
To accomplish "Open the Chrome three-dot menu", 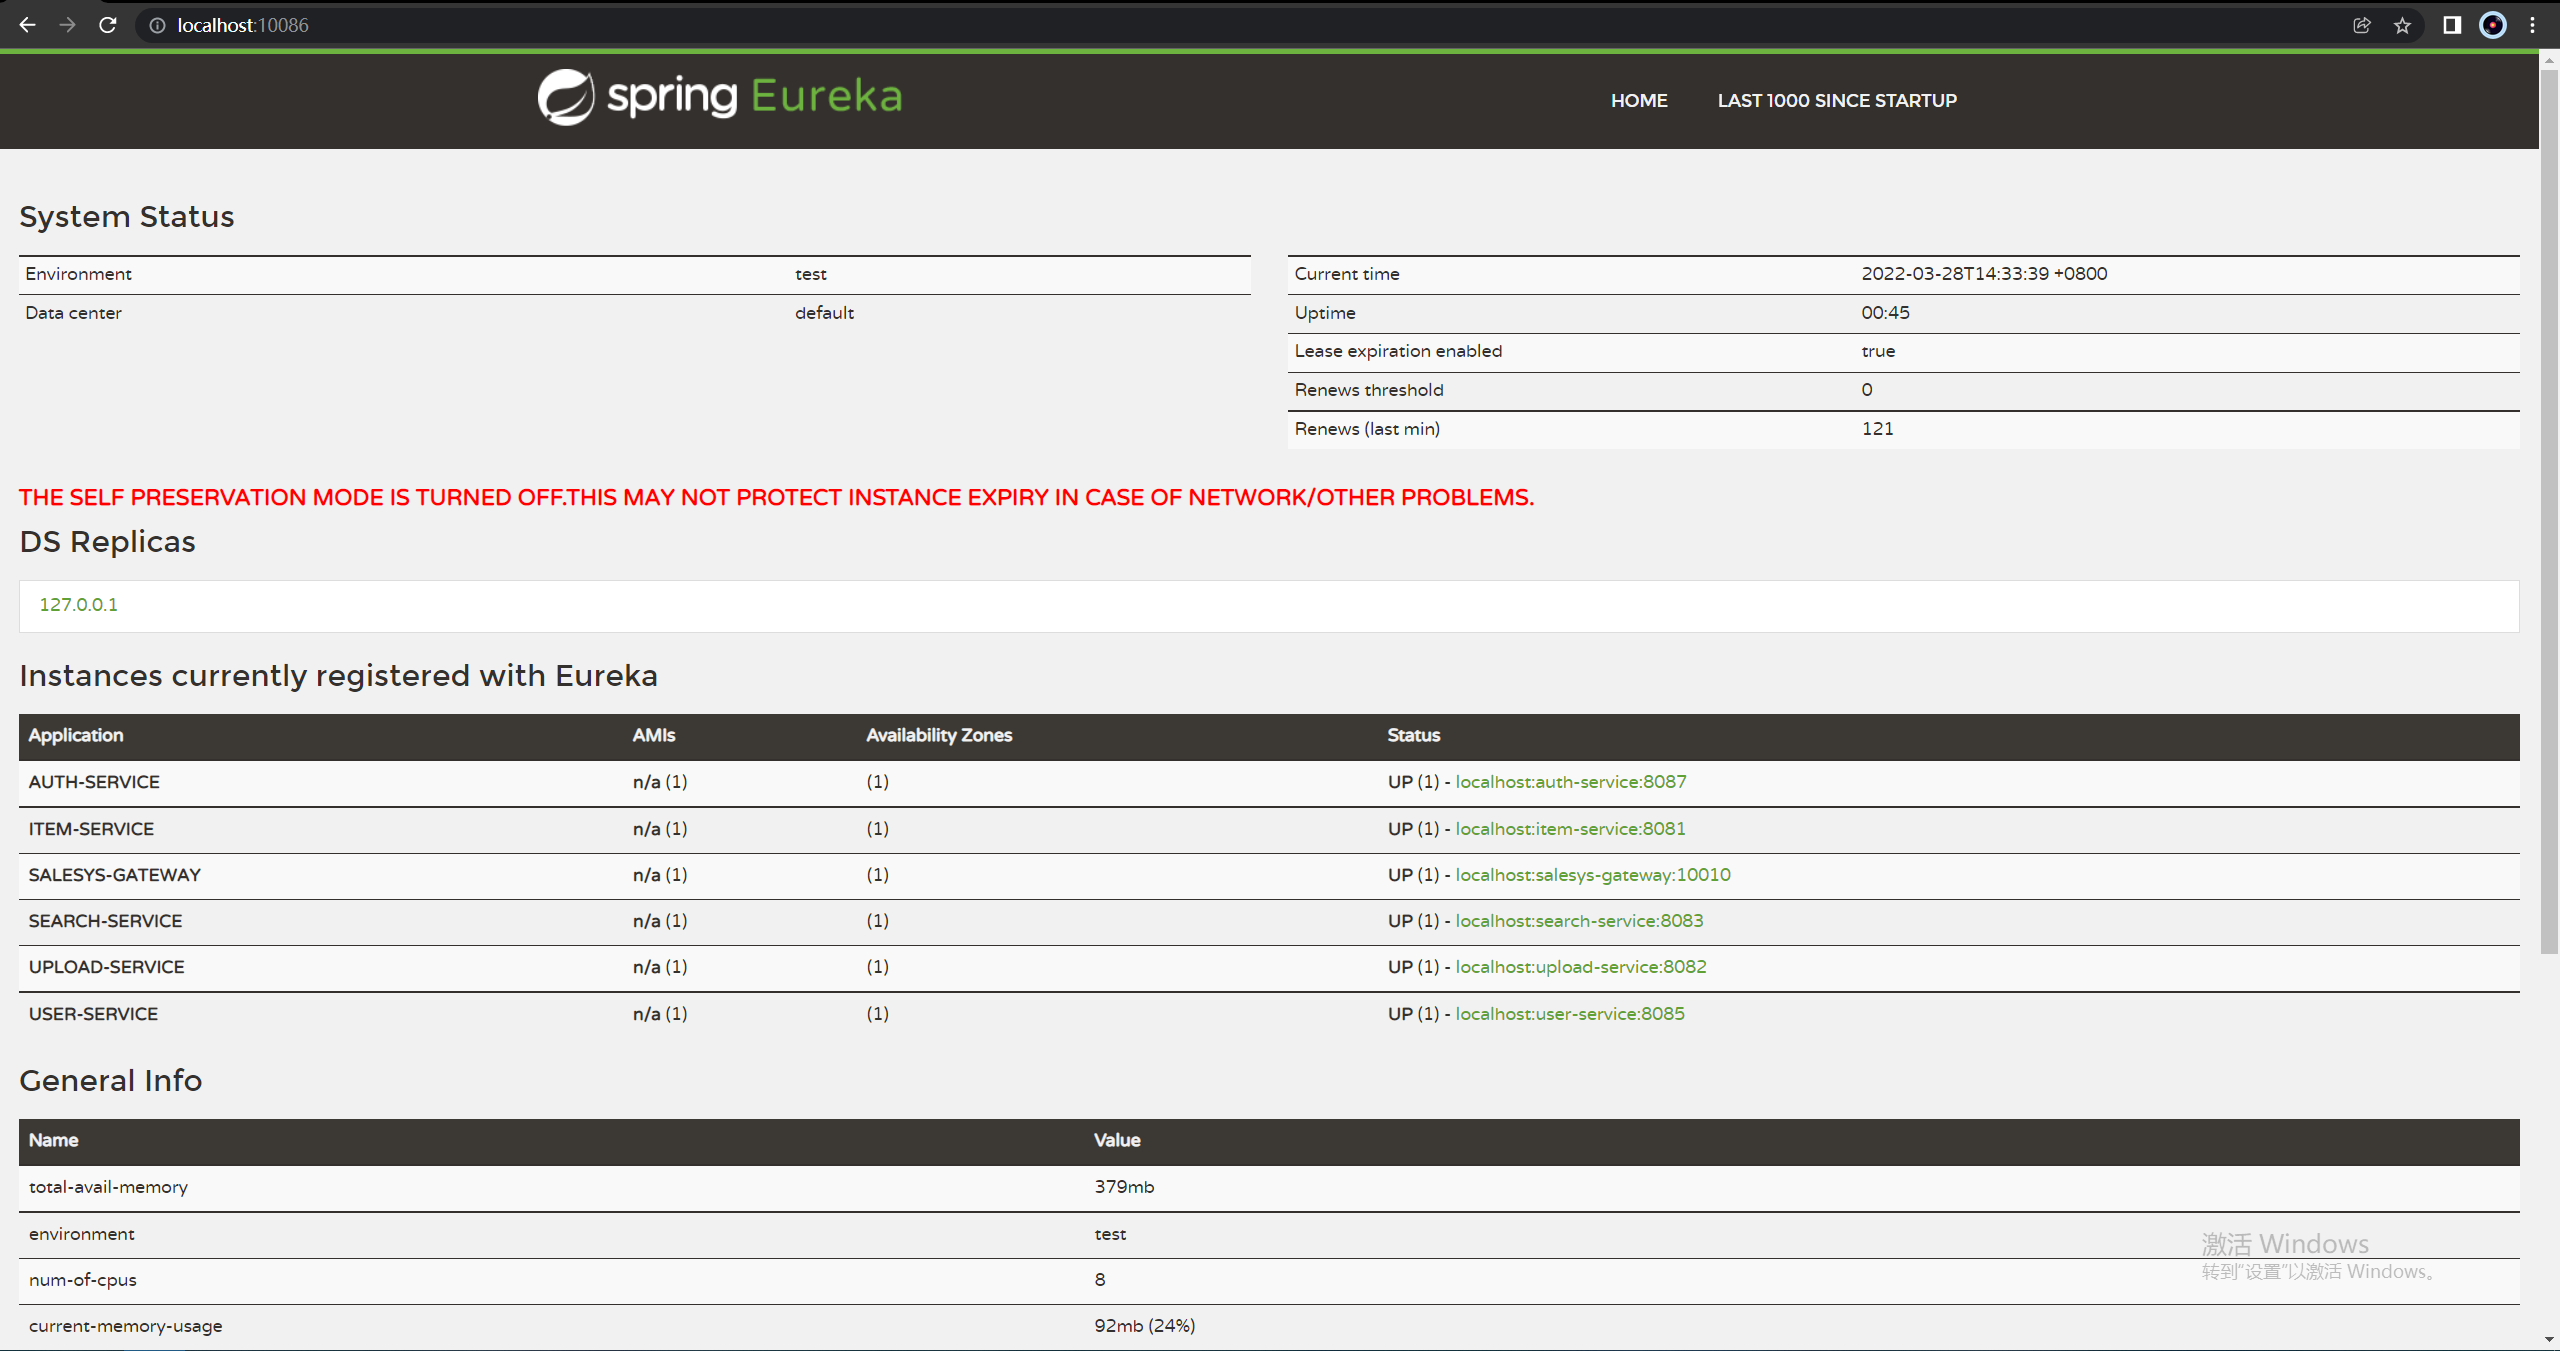I will point(2533,25).
